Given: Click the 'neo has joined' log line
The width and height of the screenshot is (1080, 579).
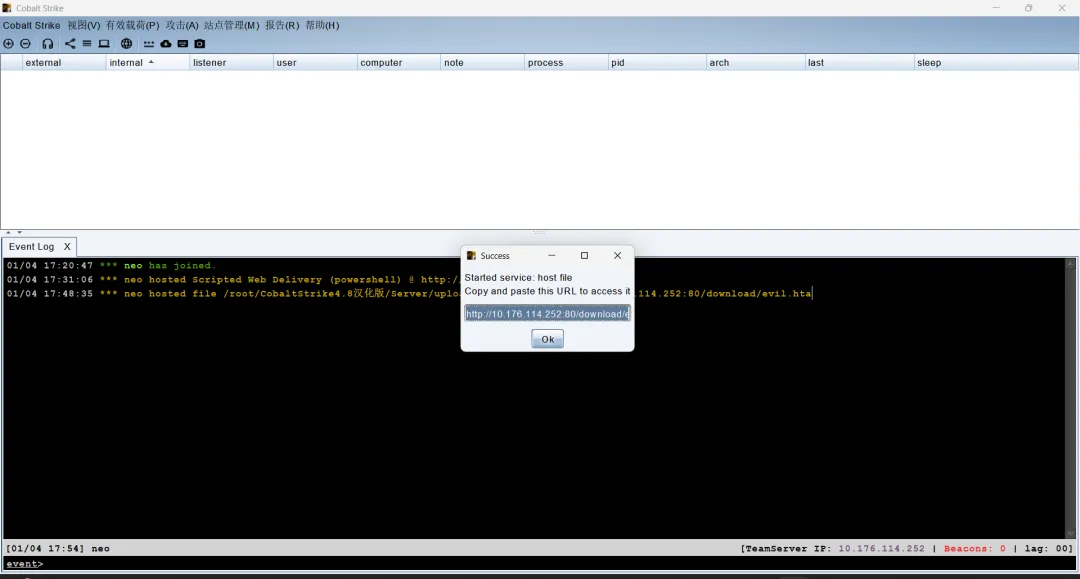Looking at the screenshot, I should point(111,266).
